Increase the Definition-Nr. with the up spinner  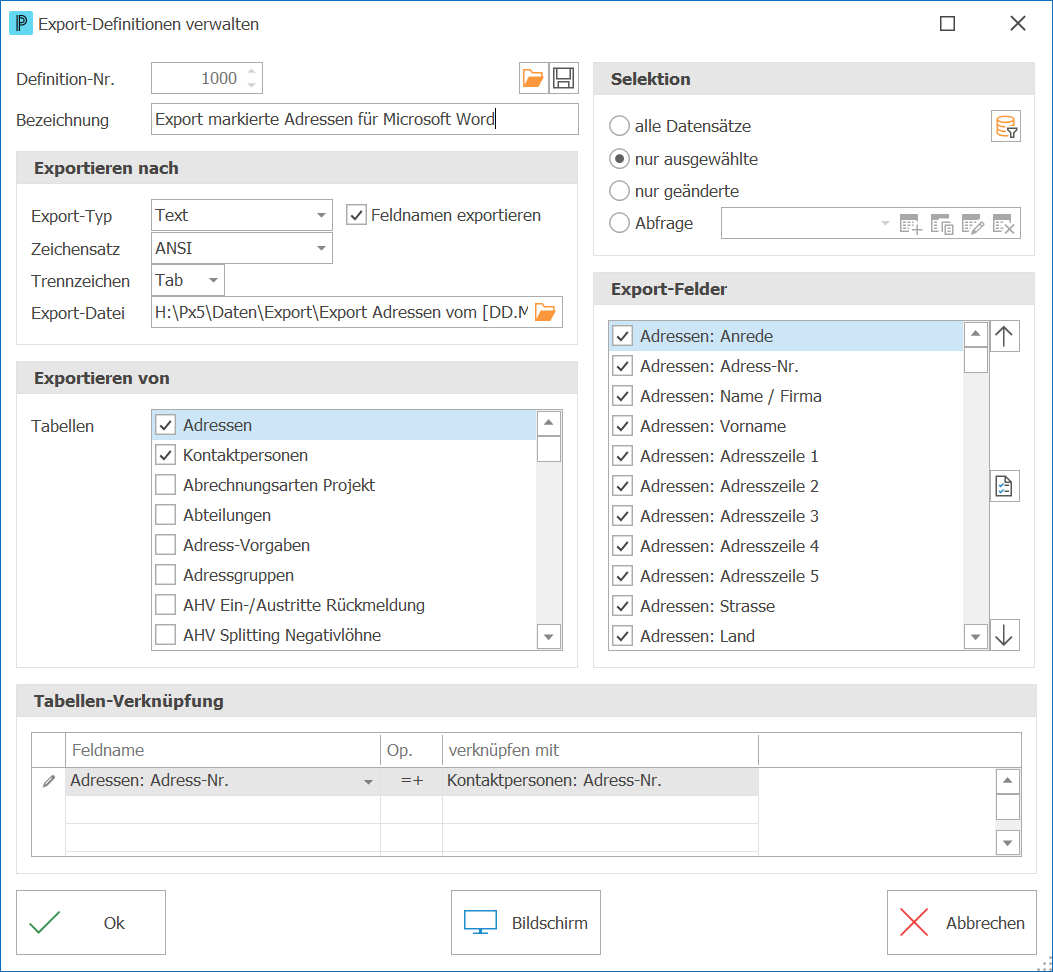(x=251, y=71)
